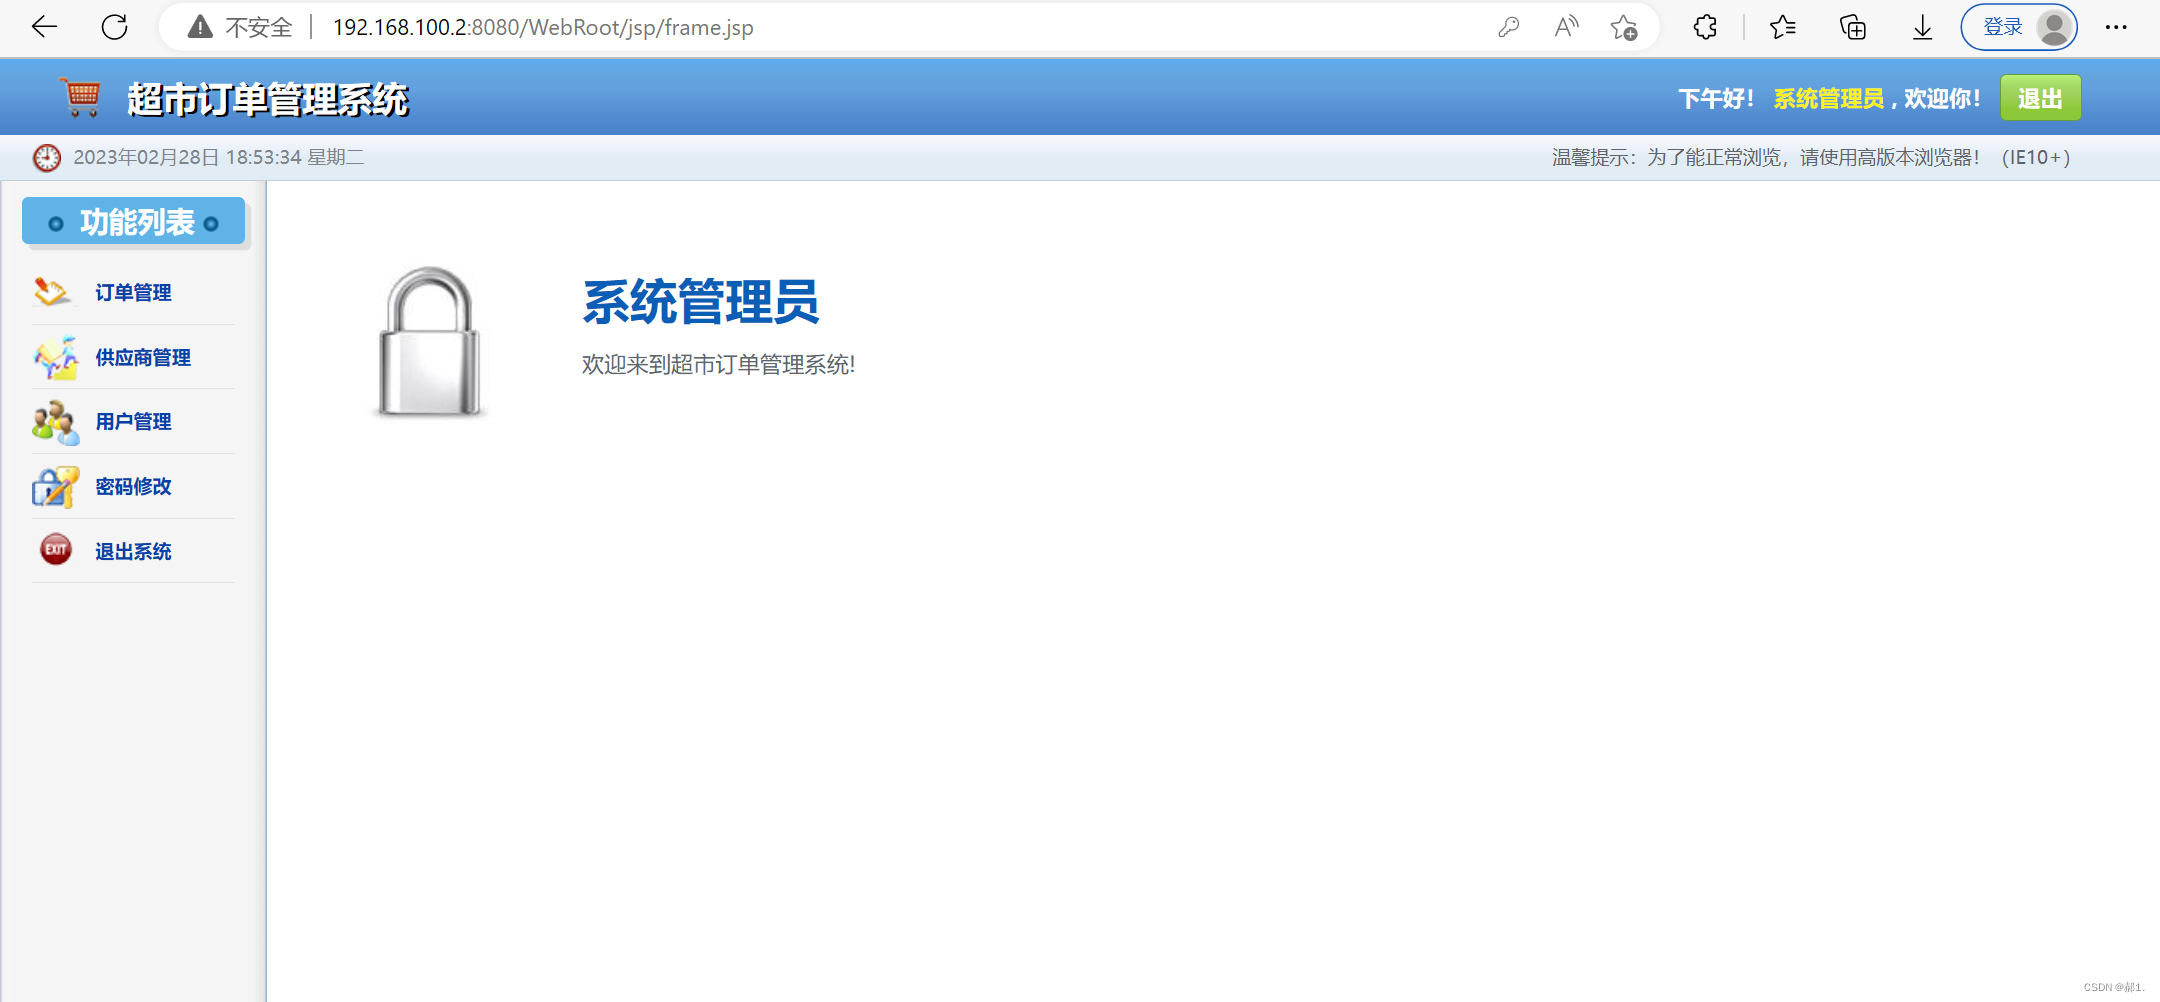
Task: Open the browser settings ellipsis menu
Action: click(2117, 27)
